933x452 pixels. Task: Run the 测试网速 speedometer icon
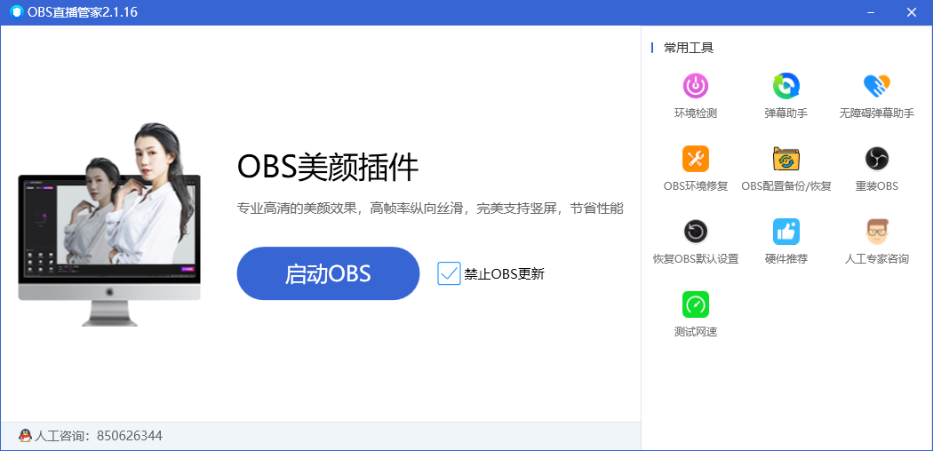pyautogui.click(x=695, y=305)
